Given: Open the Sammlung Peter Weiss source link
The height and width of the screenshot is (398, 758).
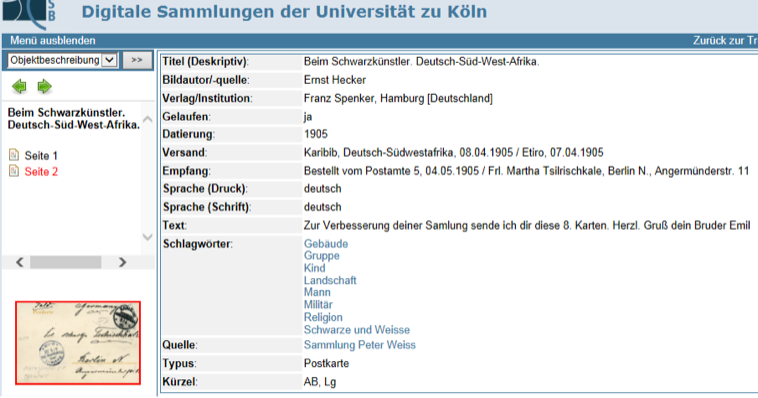Looking at the screenshot, I should (360, 345).
